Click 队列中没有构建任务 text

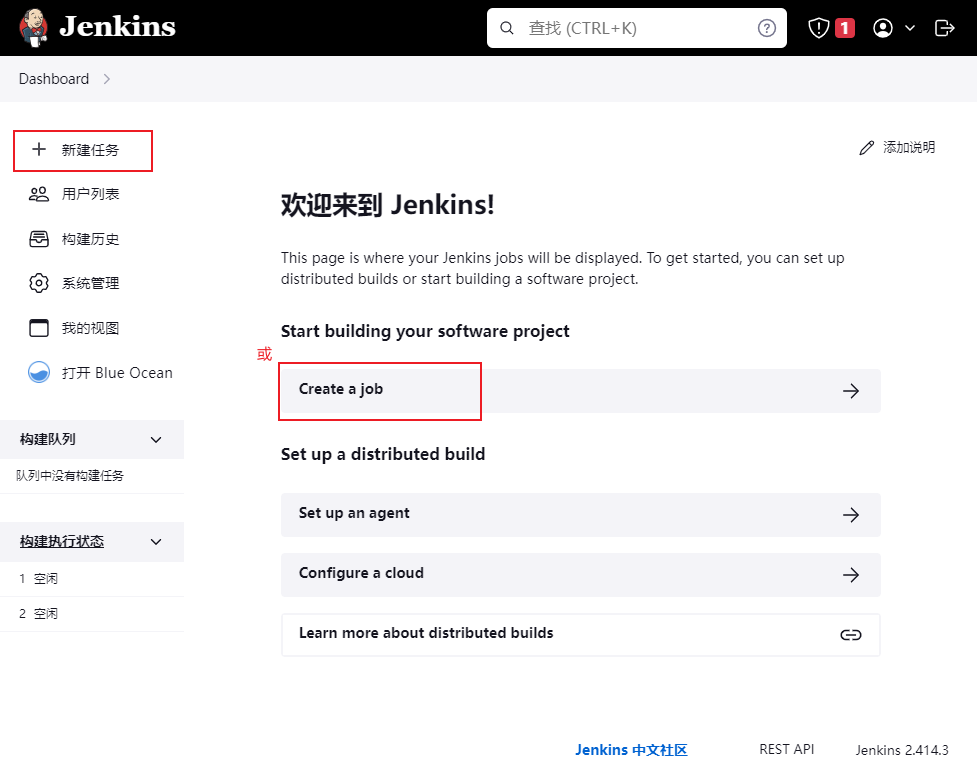click(70, 476)
